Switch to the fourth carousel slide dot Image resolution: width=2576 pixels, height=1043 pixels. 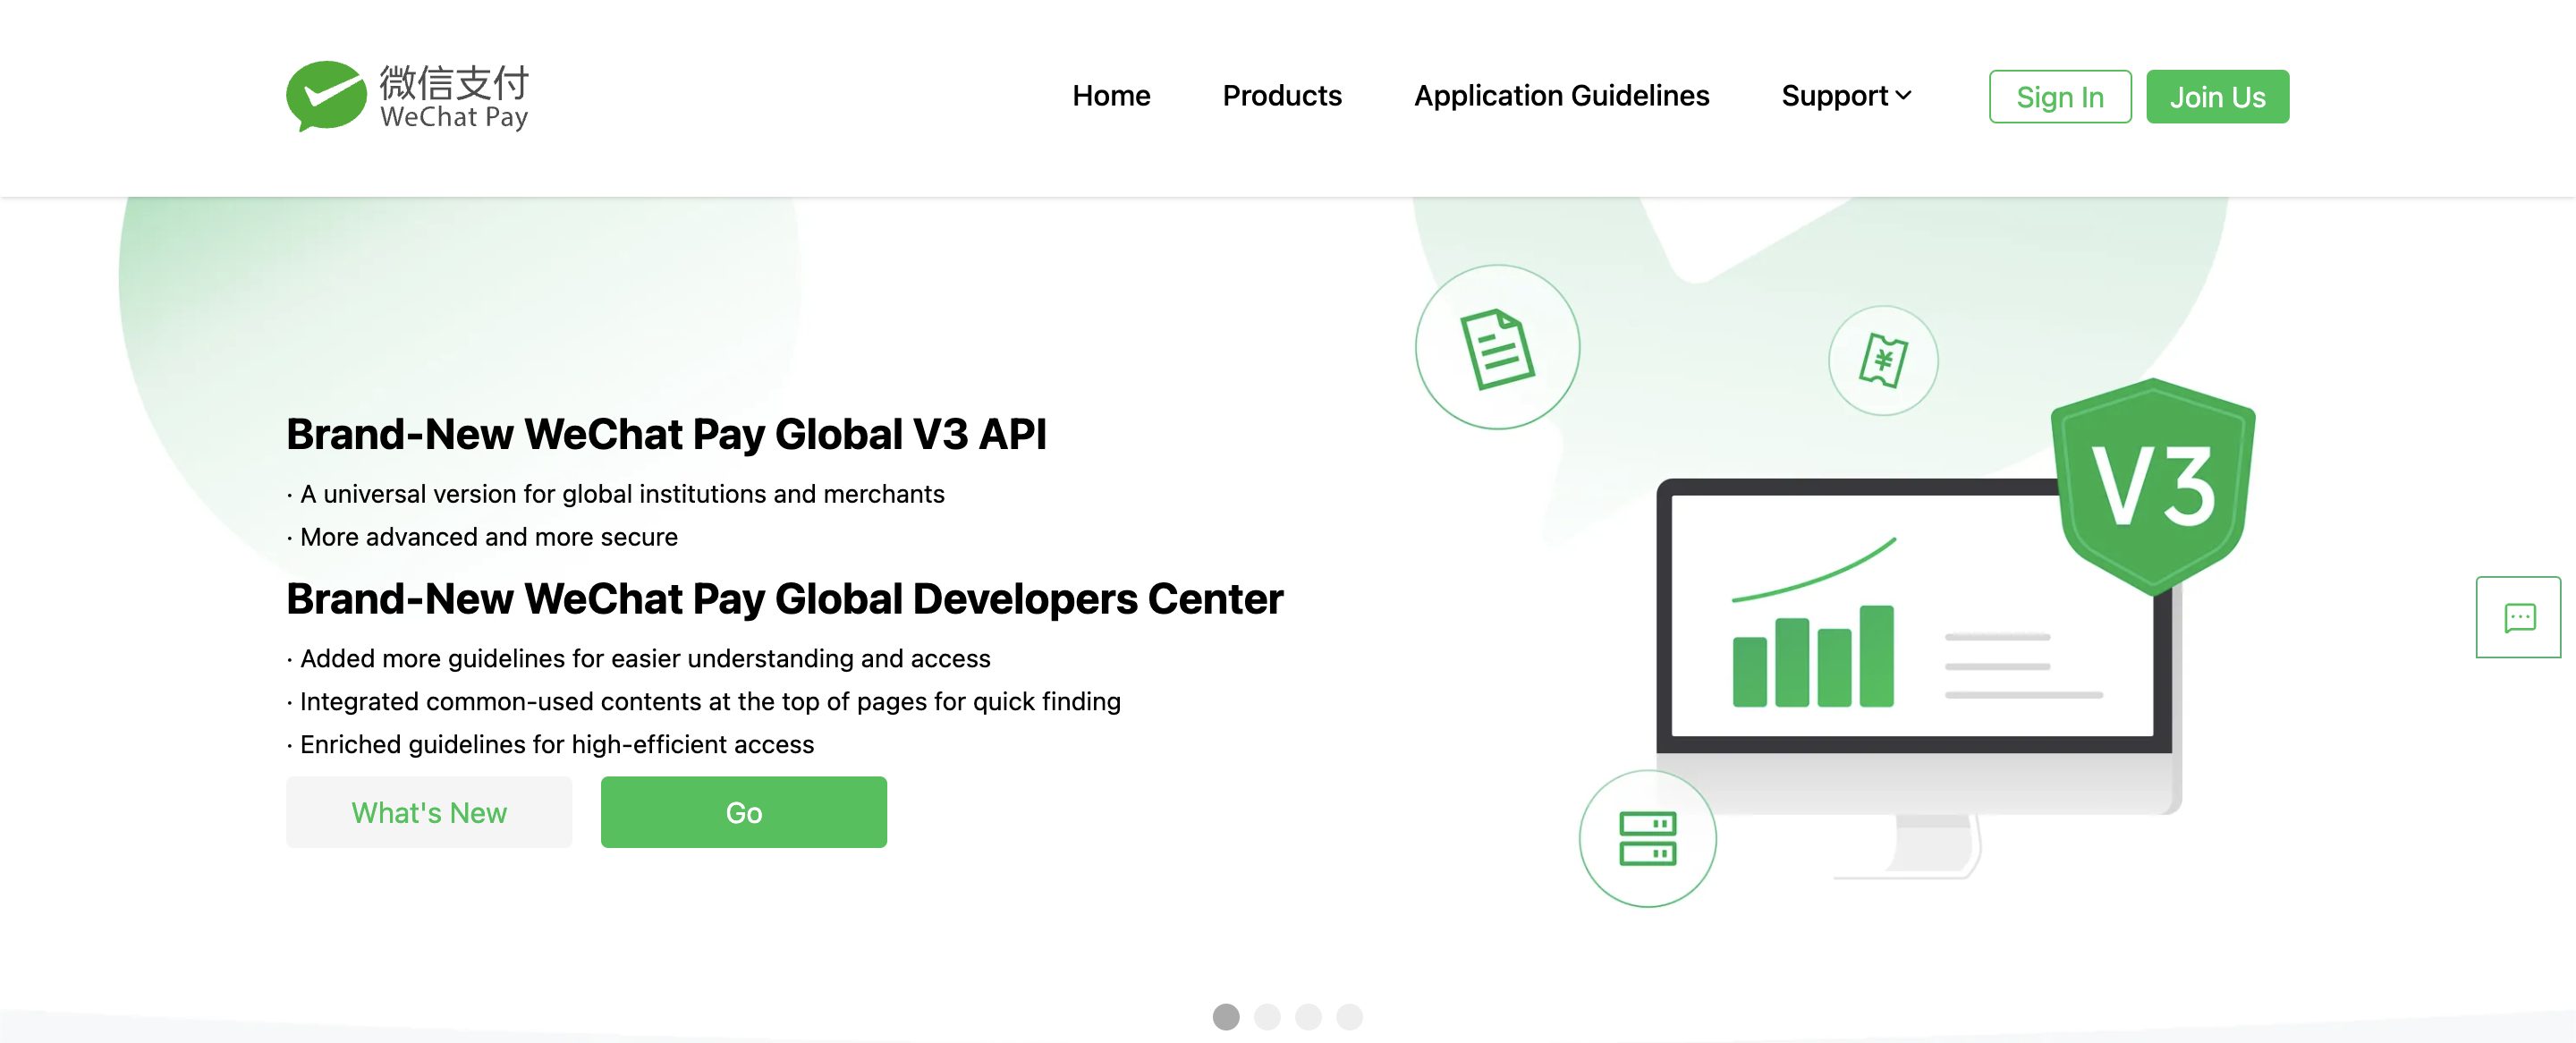(x=1349, y=1016)
